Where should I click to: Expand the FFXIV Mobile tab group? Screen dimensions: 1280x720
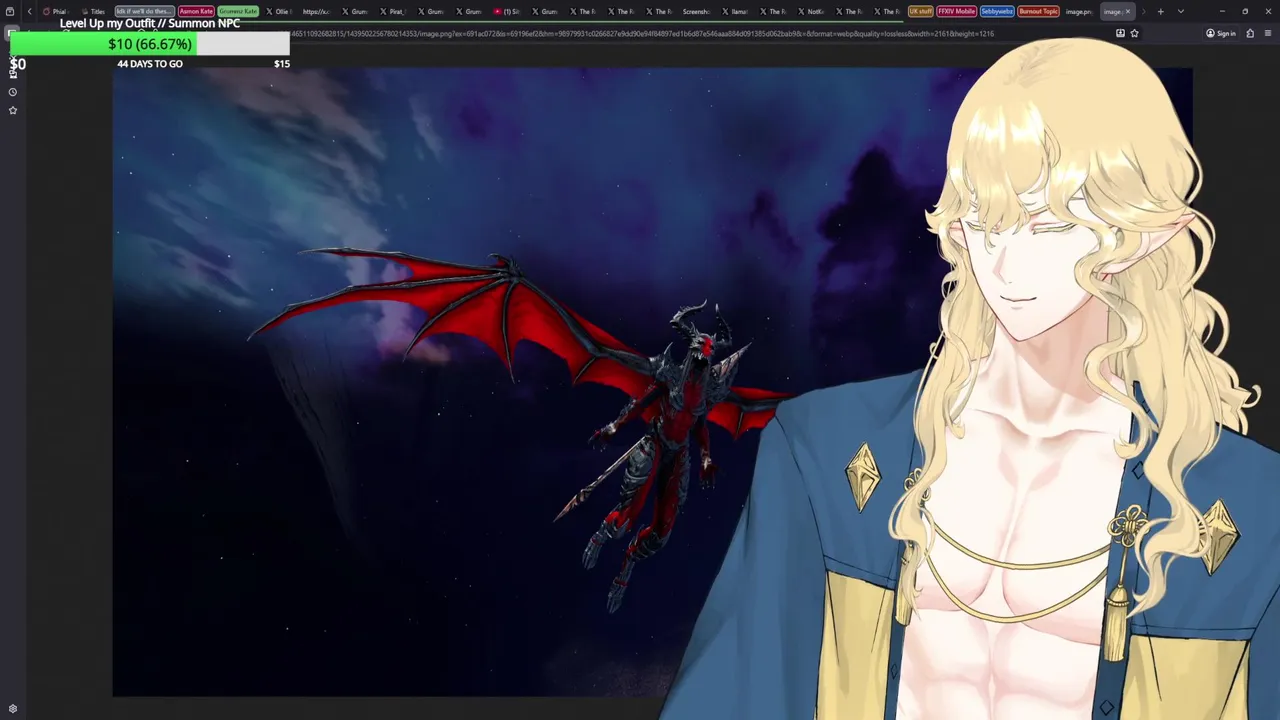[956, 11]
